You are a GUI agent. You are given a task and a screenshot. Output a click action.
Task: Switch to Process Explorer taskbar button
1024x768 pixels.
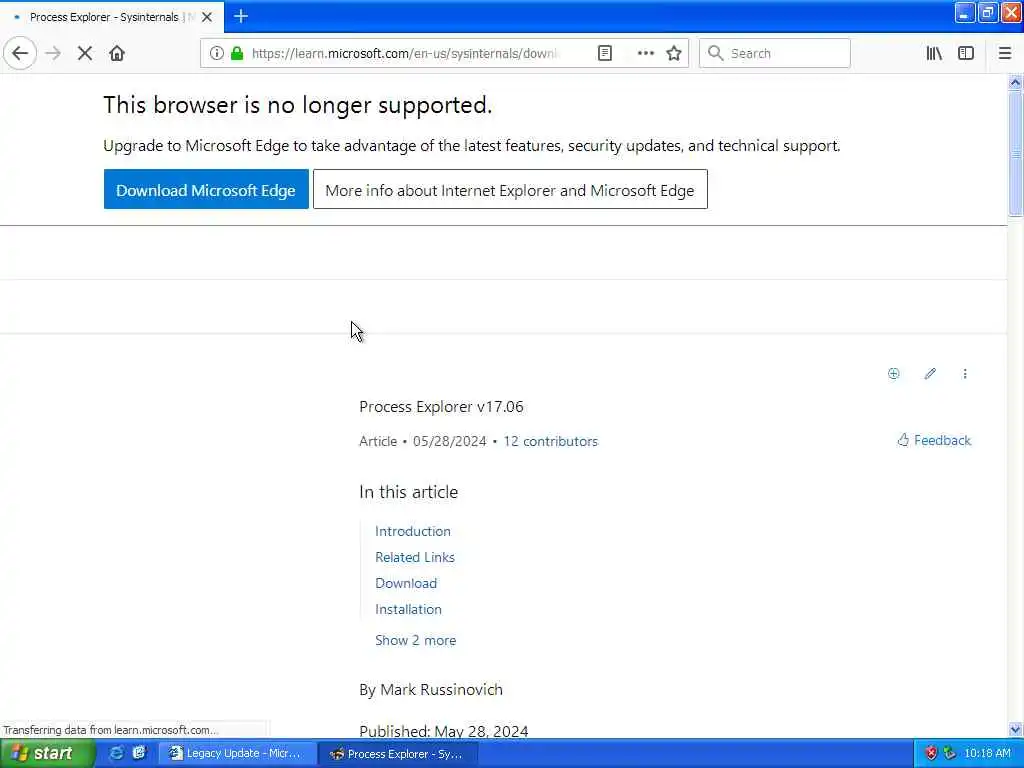[397, 754]
